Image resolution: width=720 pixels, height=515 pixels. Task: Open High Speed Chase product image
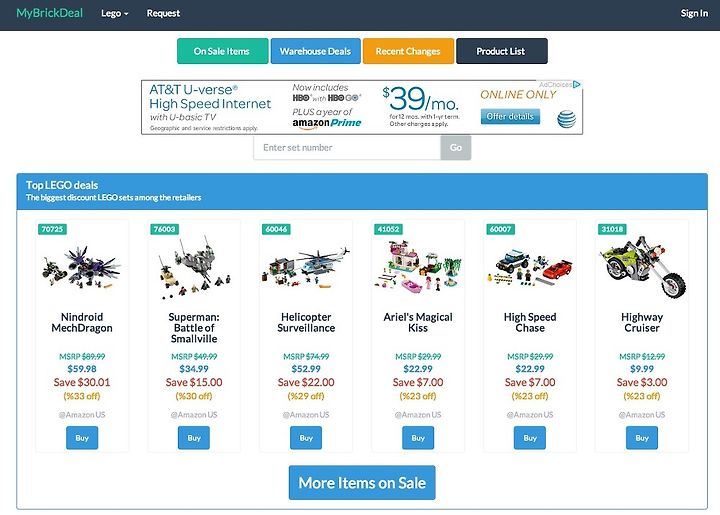pos(530,268)
